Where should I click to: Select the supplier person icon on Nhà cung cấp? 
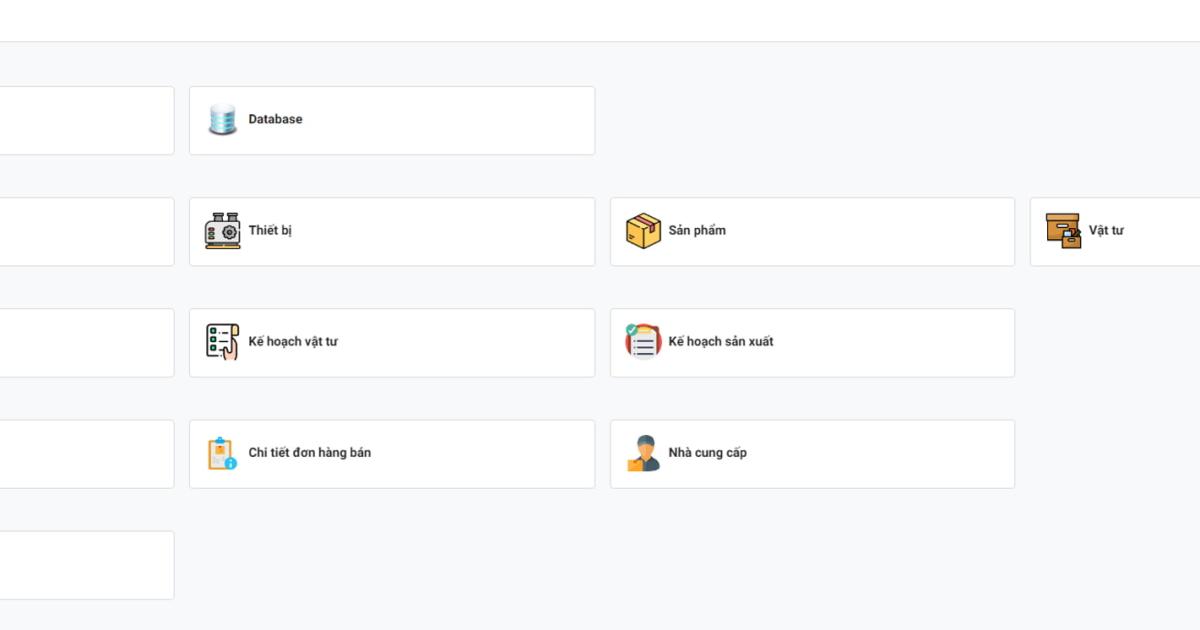pos(642,453)
